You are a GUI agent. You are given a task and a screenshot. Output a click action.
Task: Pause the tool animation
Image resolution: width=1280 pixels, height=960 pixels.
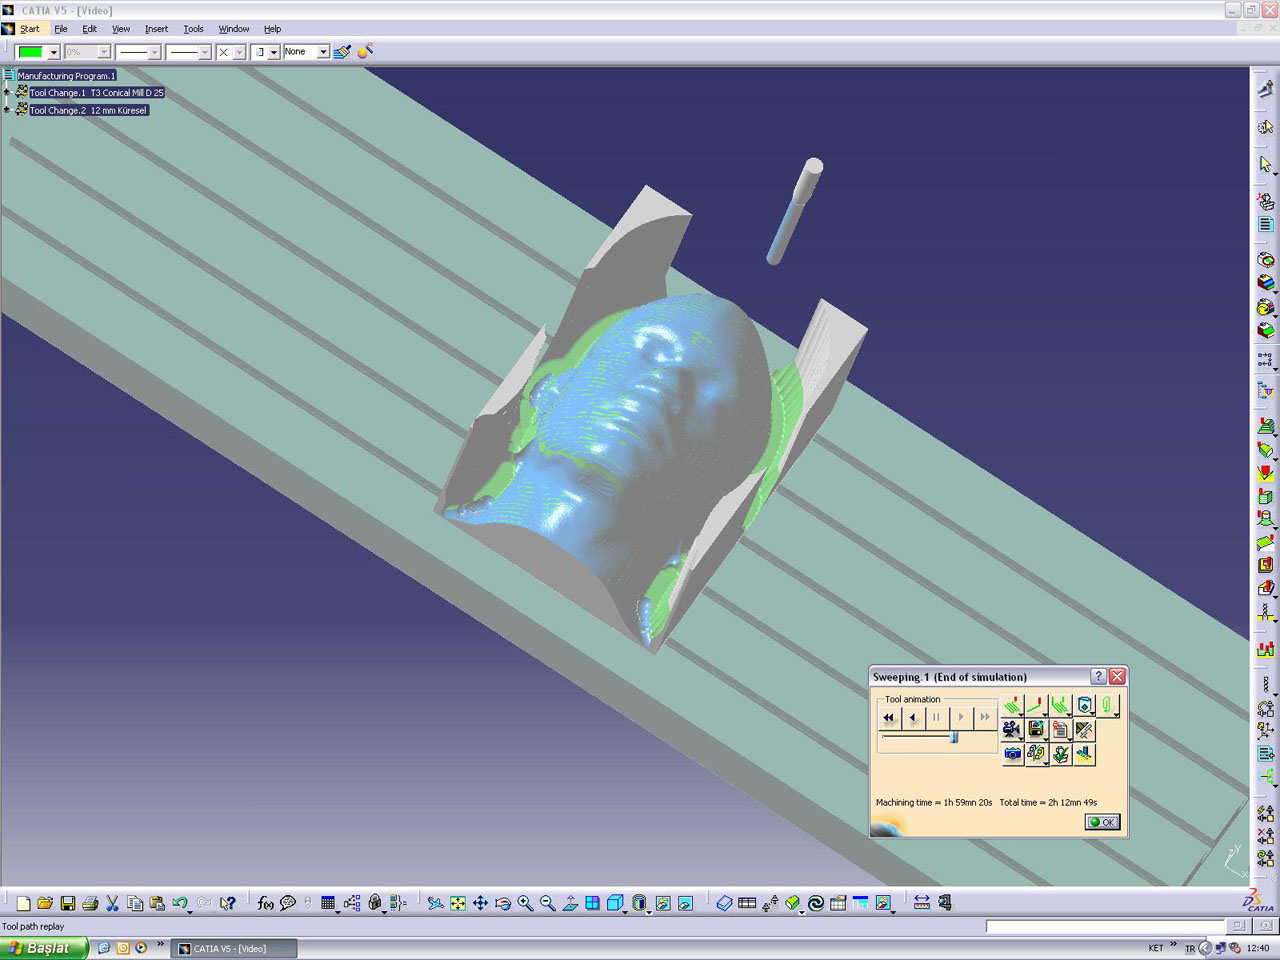coord(936,717)
